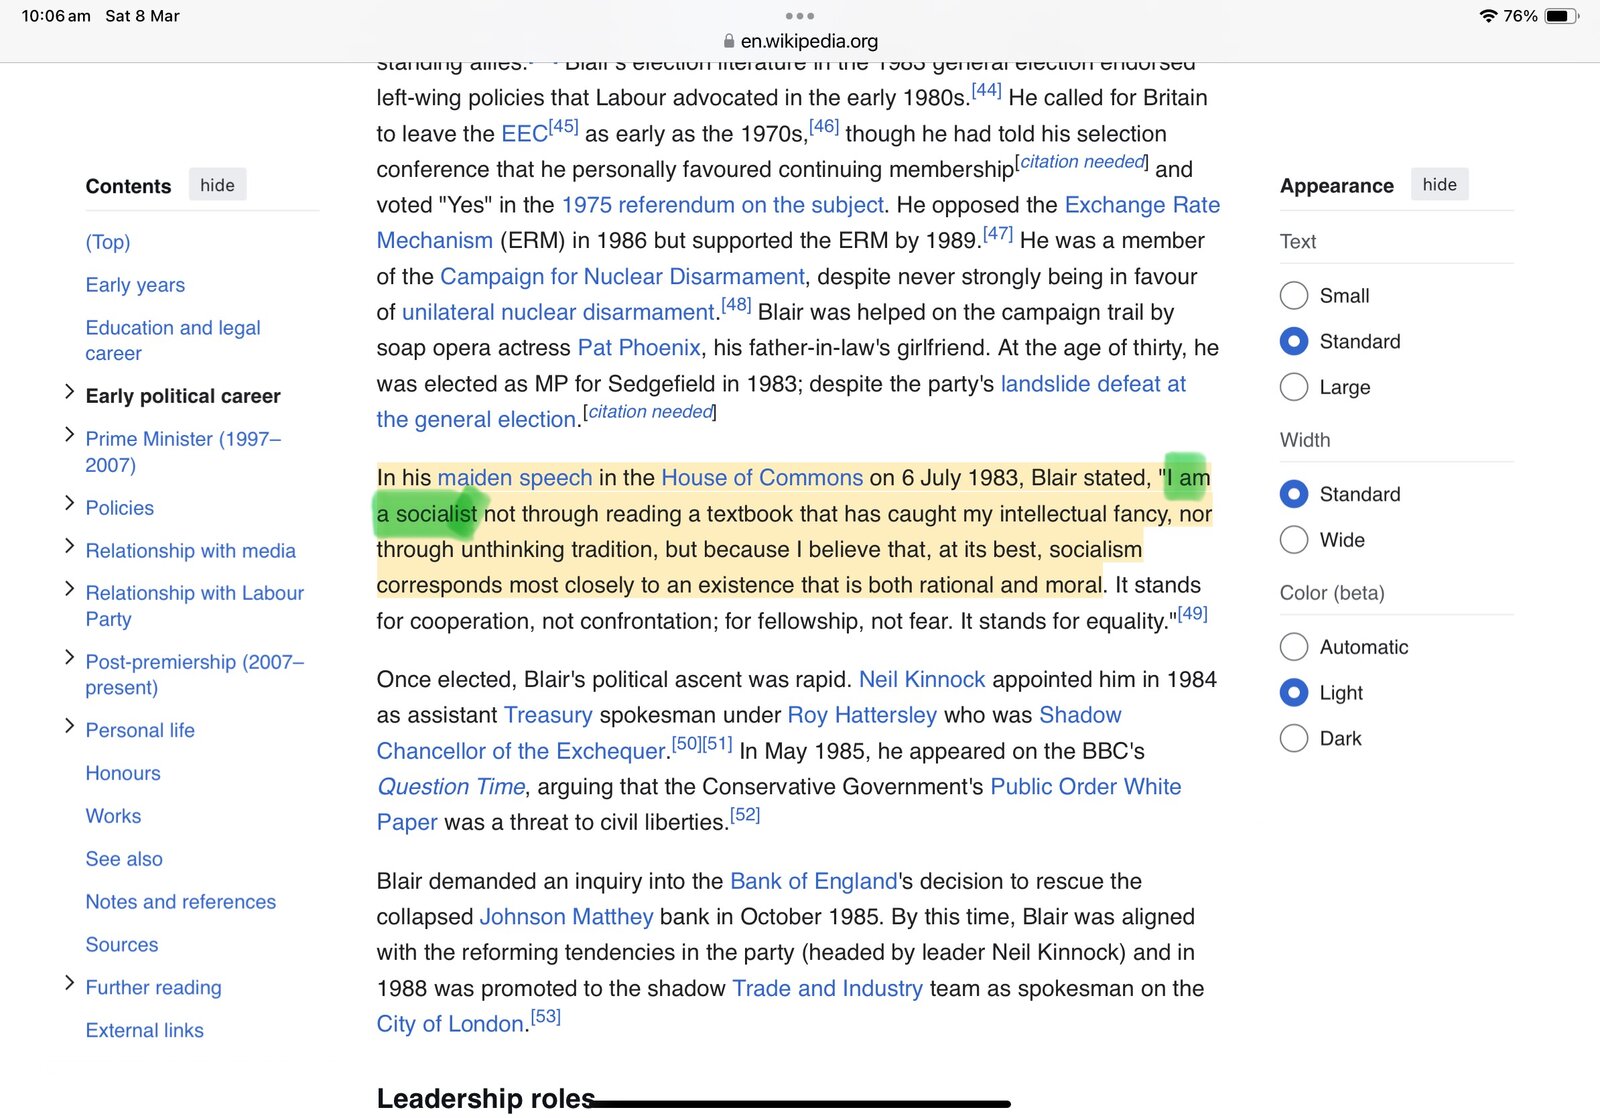Choose Automatic color setting
1600x1118 pixels.
coord(1294,647)
